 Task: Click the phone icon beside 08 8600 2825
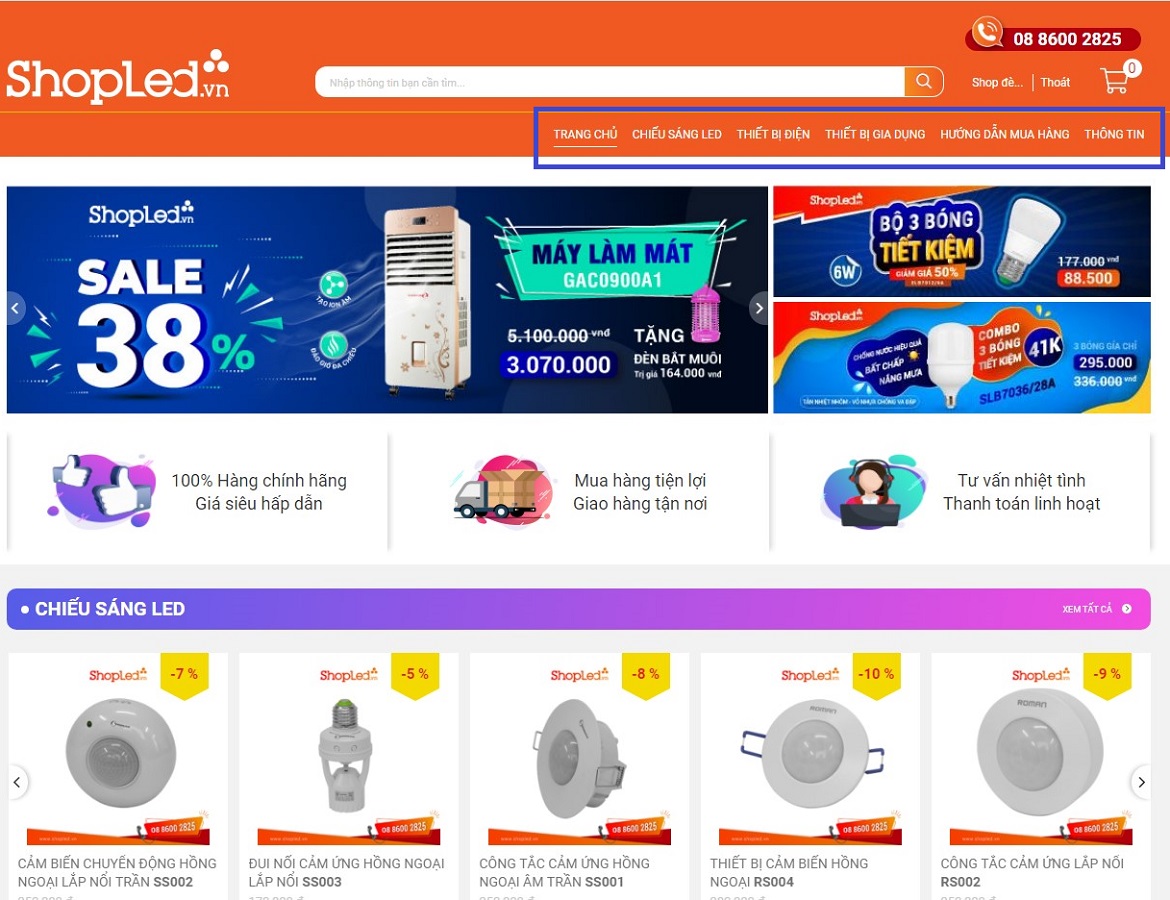(x=987, y=32)
